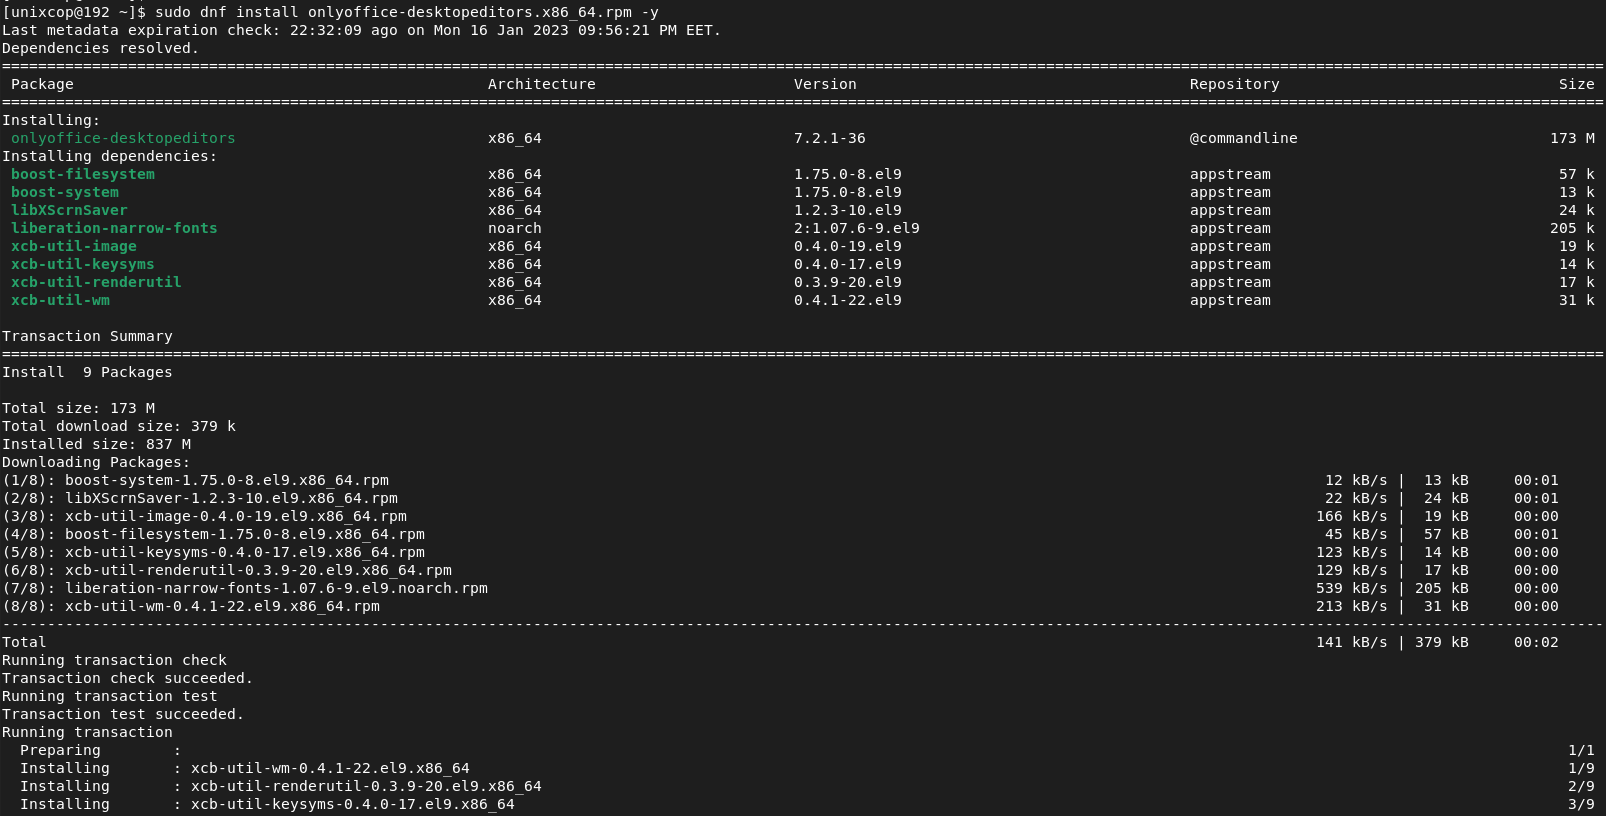The width and height of the screenshot is (1606, 816).
Task: Click the Architecture column header
Action: [542, 84]
